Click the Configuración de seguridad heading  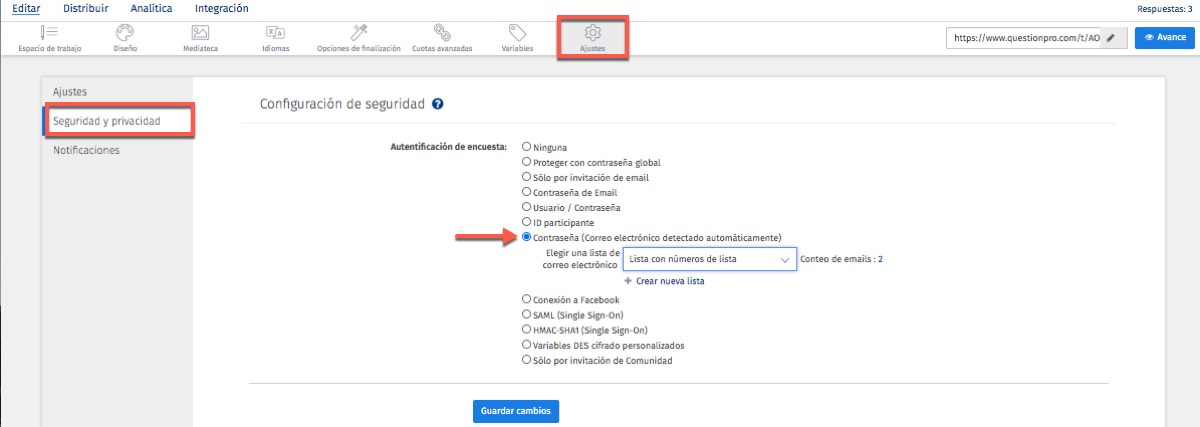[342, 103]
